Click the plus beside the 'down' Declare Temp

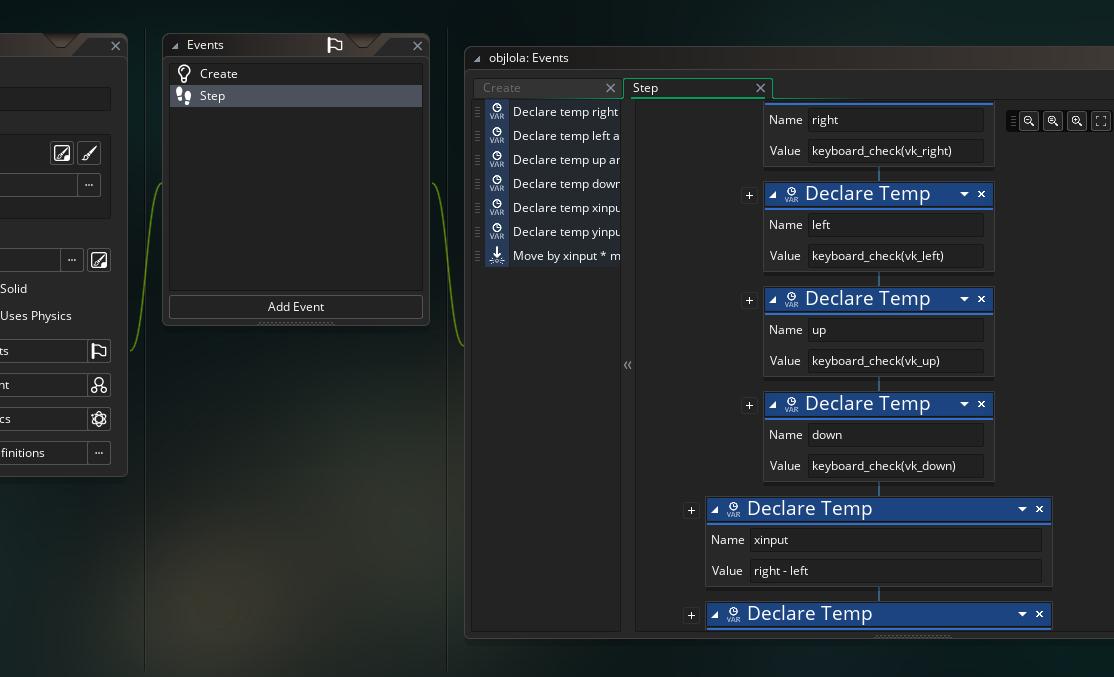click(x=749, y=406)
